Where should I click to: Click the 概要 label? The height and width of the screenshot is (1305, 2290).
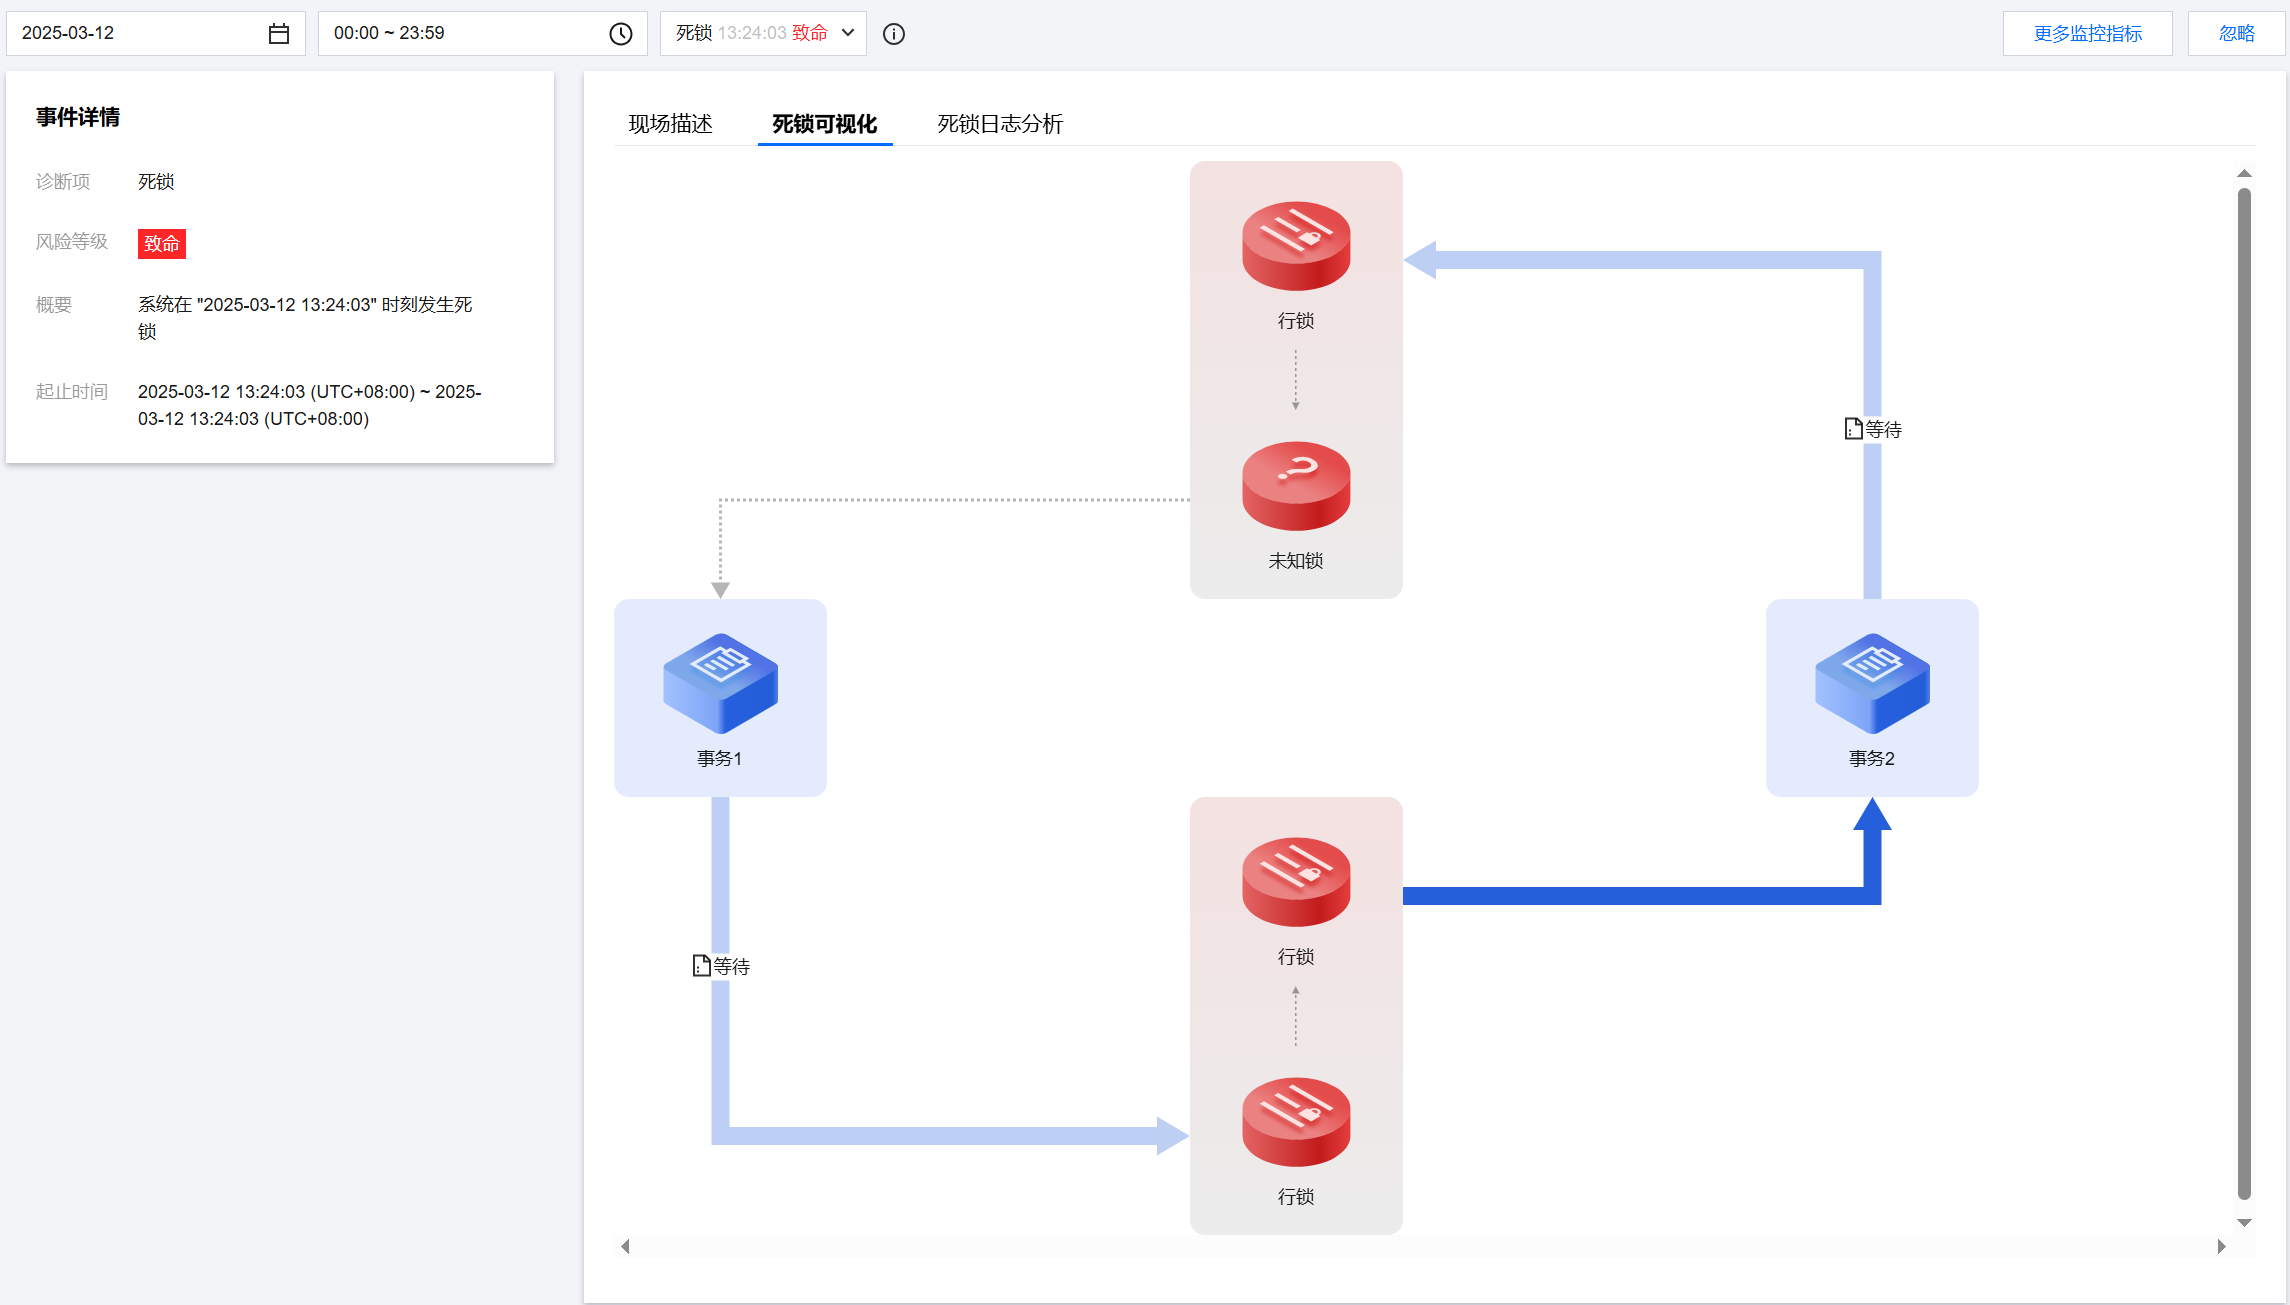pos(54,304)
